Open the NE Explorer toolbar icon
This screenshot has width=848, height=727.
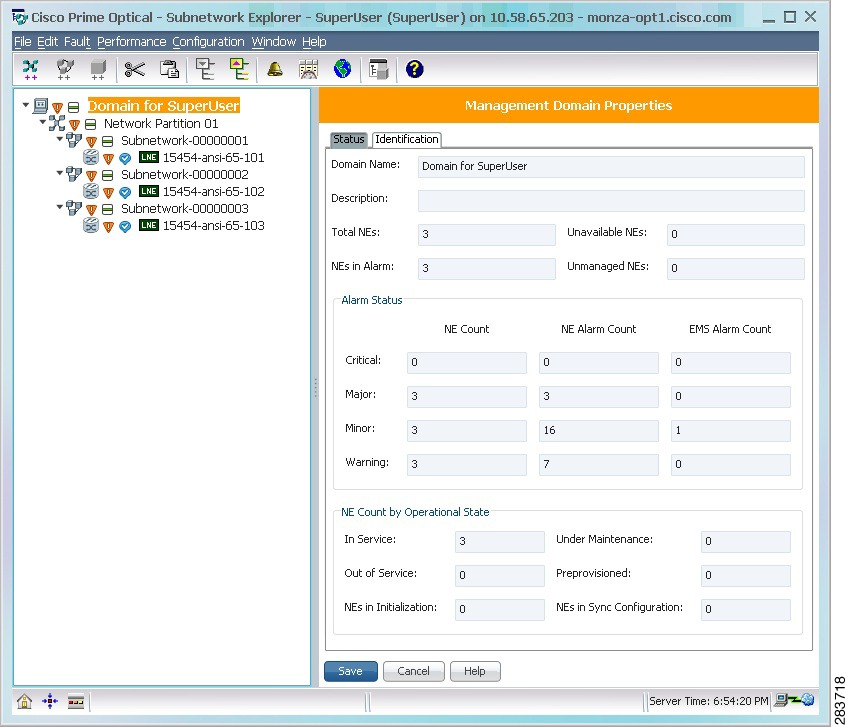click(x=378, y=69)
